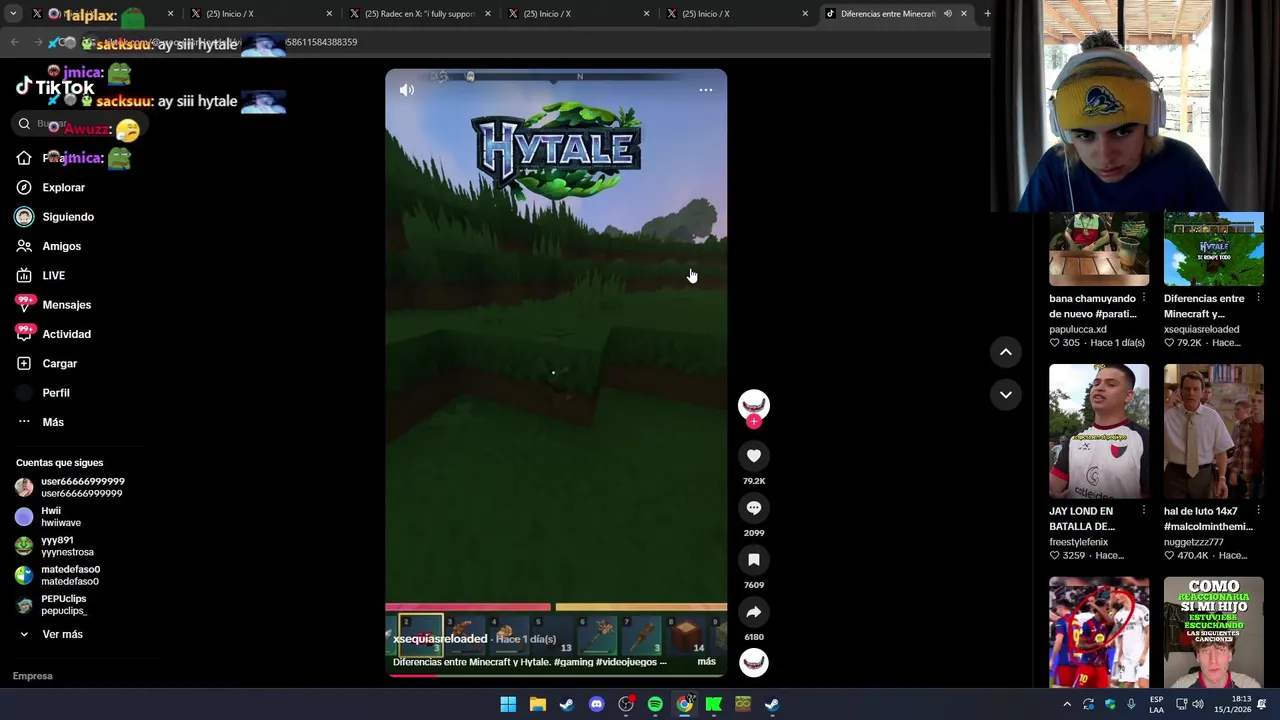Open the TikTok logo home link
This screenshot has width=1280, height=720.
coord(55,87)
